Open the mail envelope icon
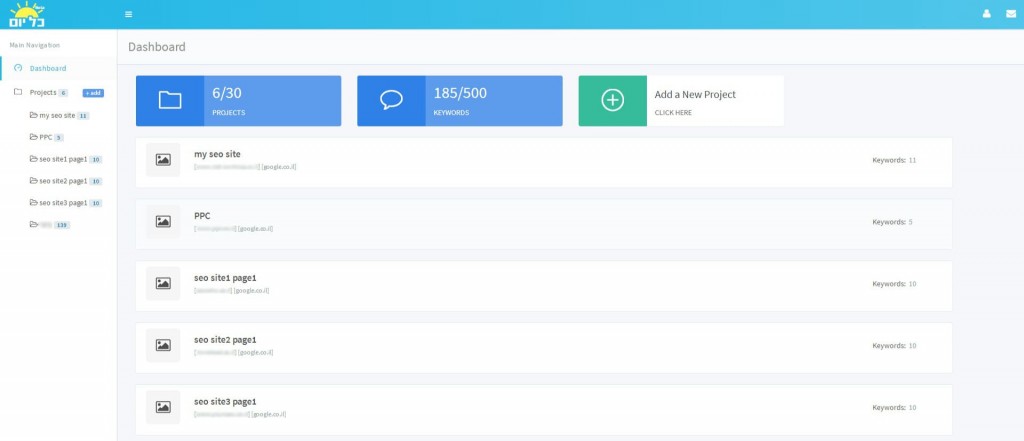Viewport: 1024px width, 441px height. click(x=1010, y=14)
